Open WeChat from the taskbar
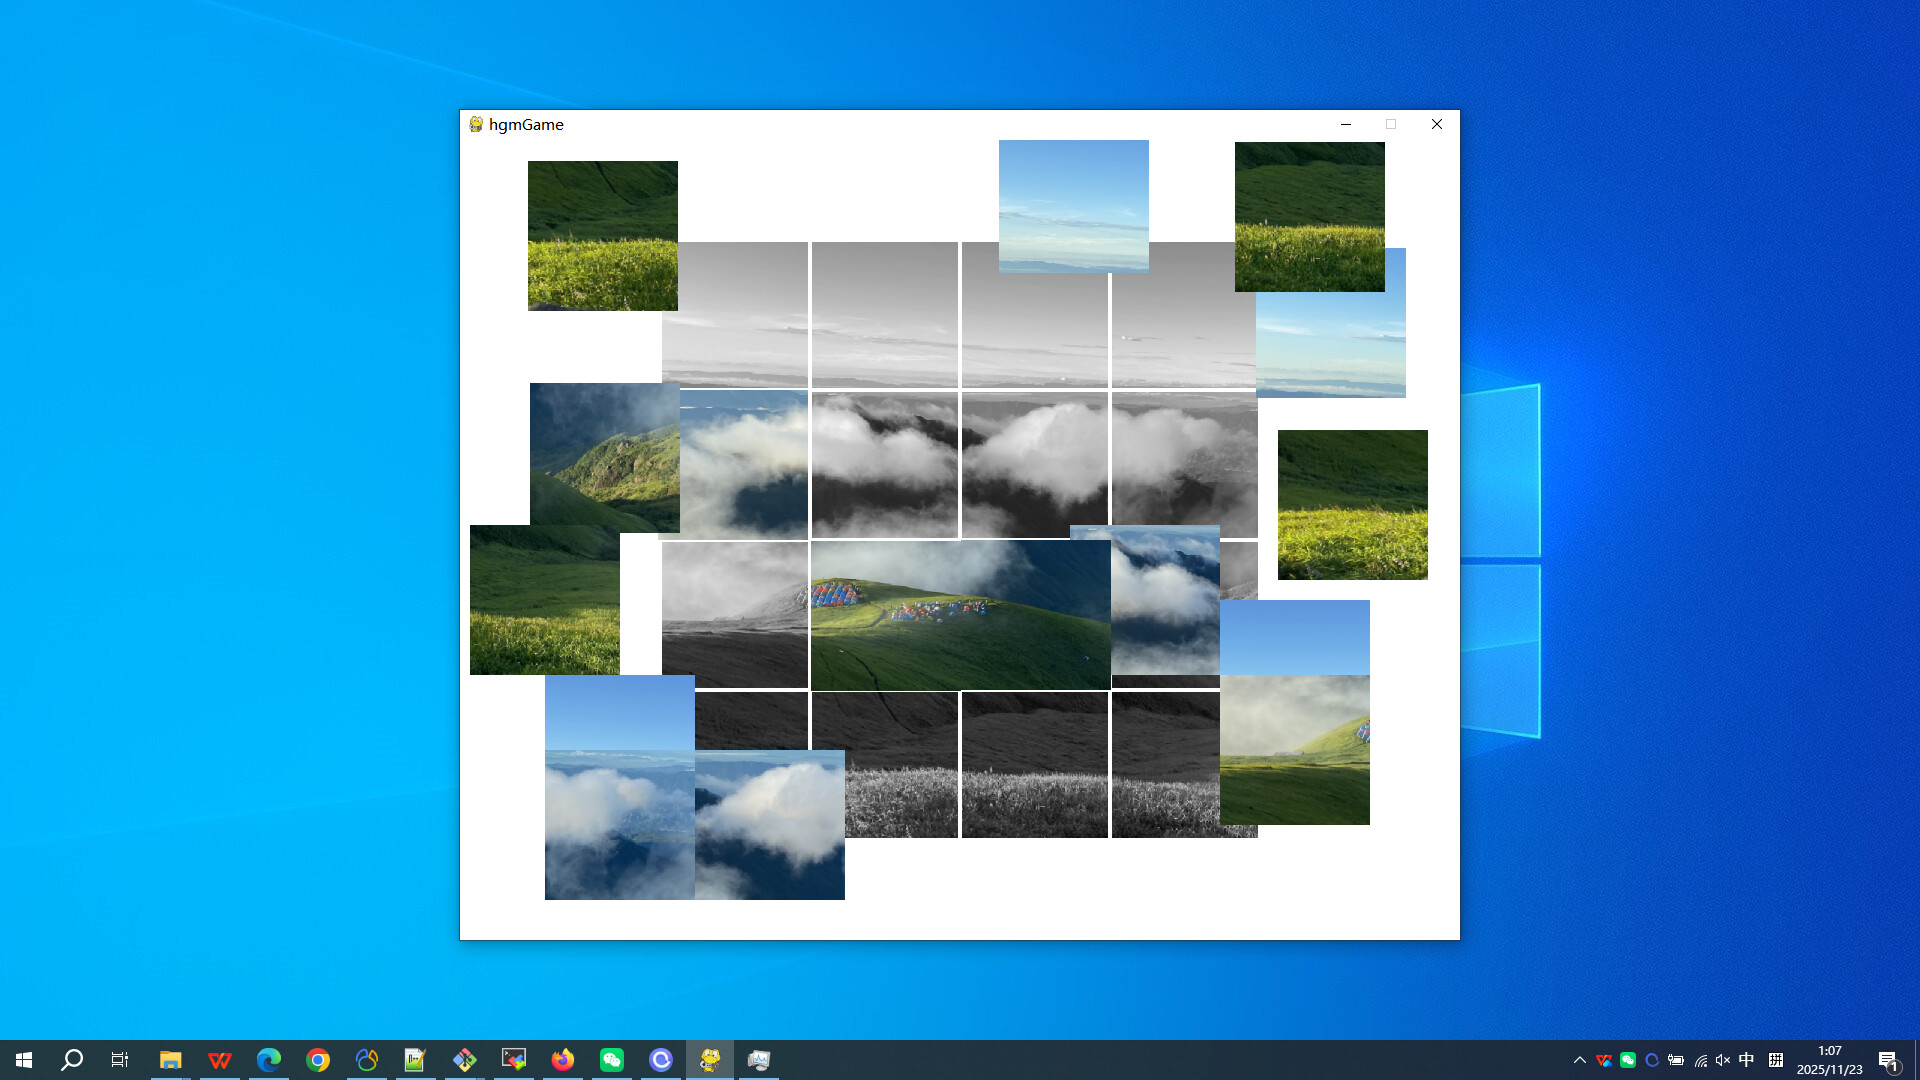Viewport: 1920px width, 1080px height. (x=612, y=1059)
